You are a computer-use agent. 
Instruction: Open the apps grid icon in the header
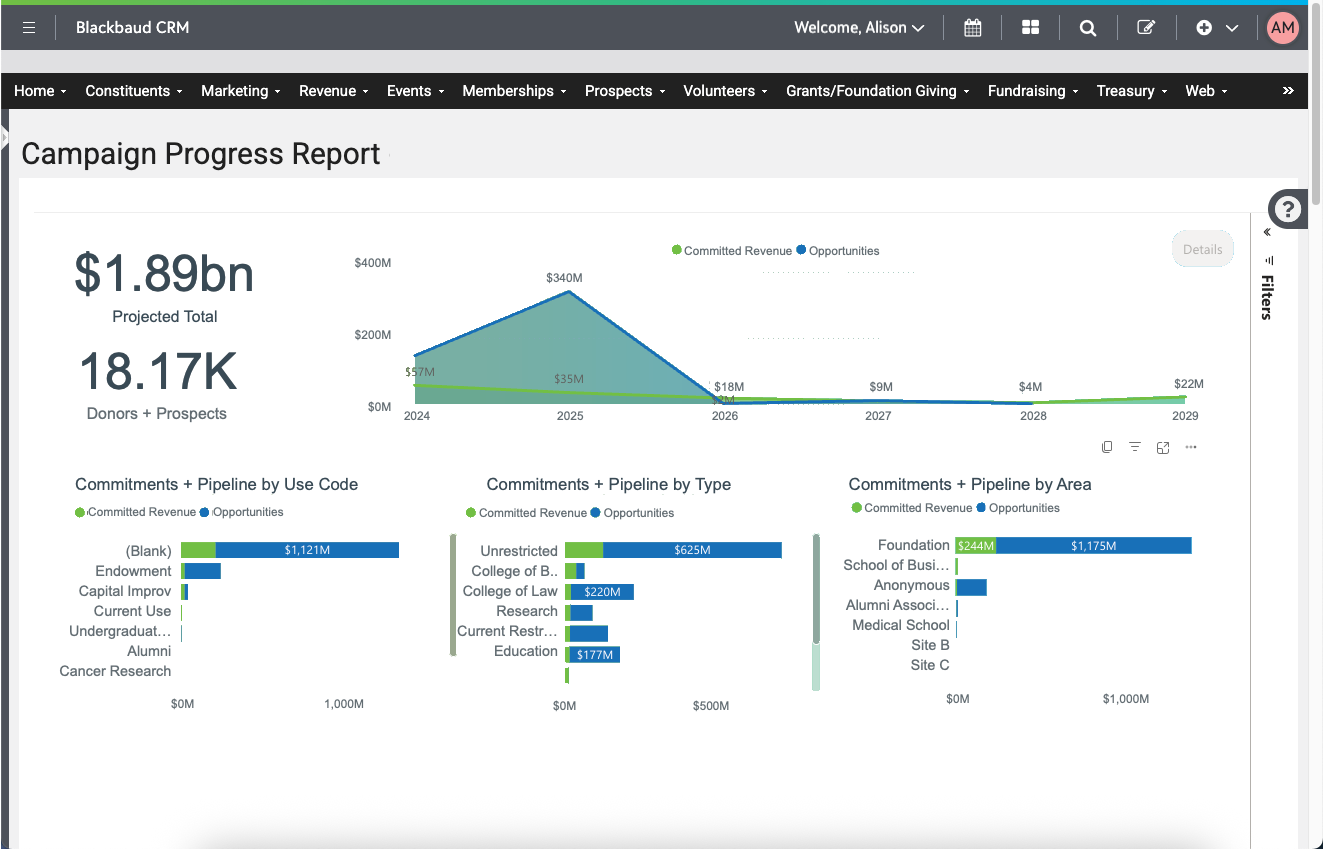(1030, 27)
